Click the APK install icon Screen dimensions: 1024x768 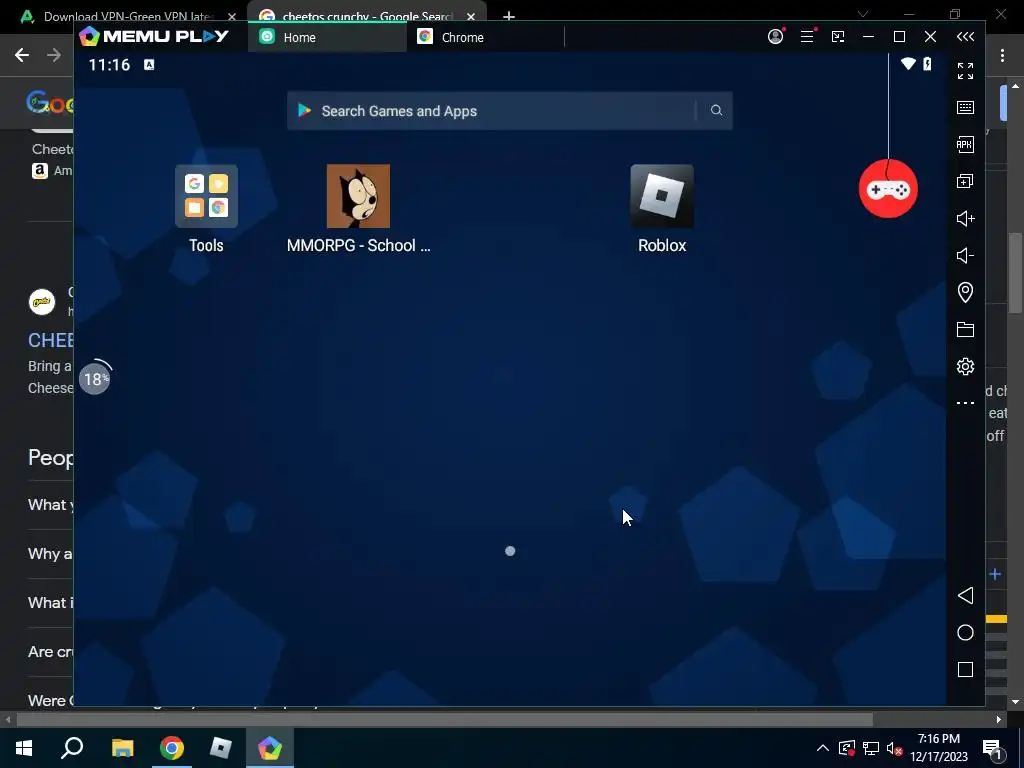click(965, 144)
